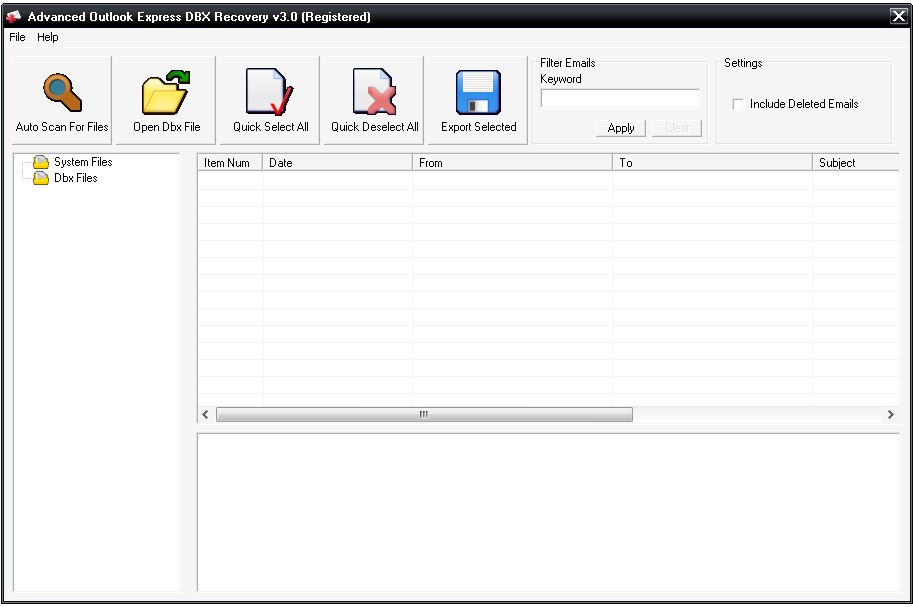Click the Dbx Files folder icon
Image resolution: width=913 pixels, height=607 pixels.
pos(41,178)
